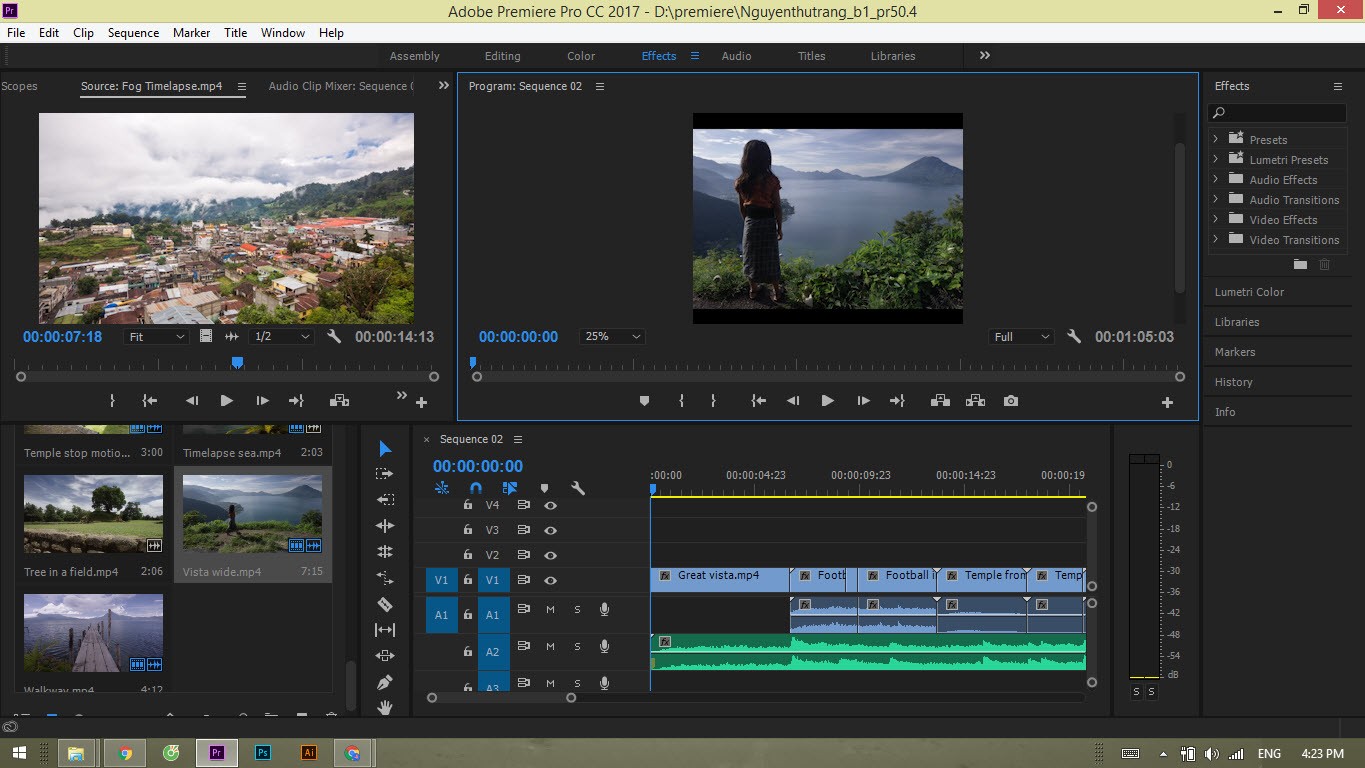Select the Pen tool in the tools panel

tap(385, 682)
